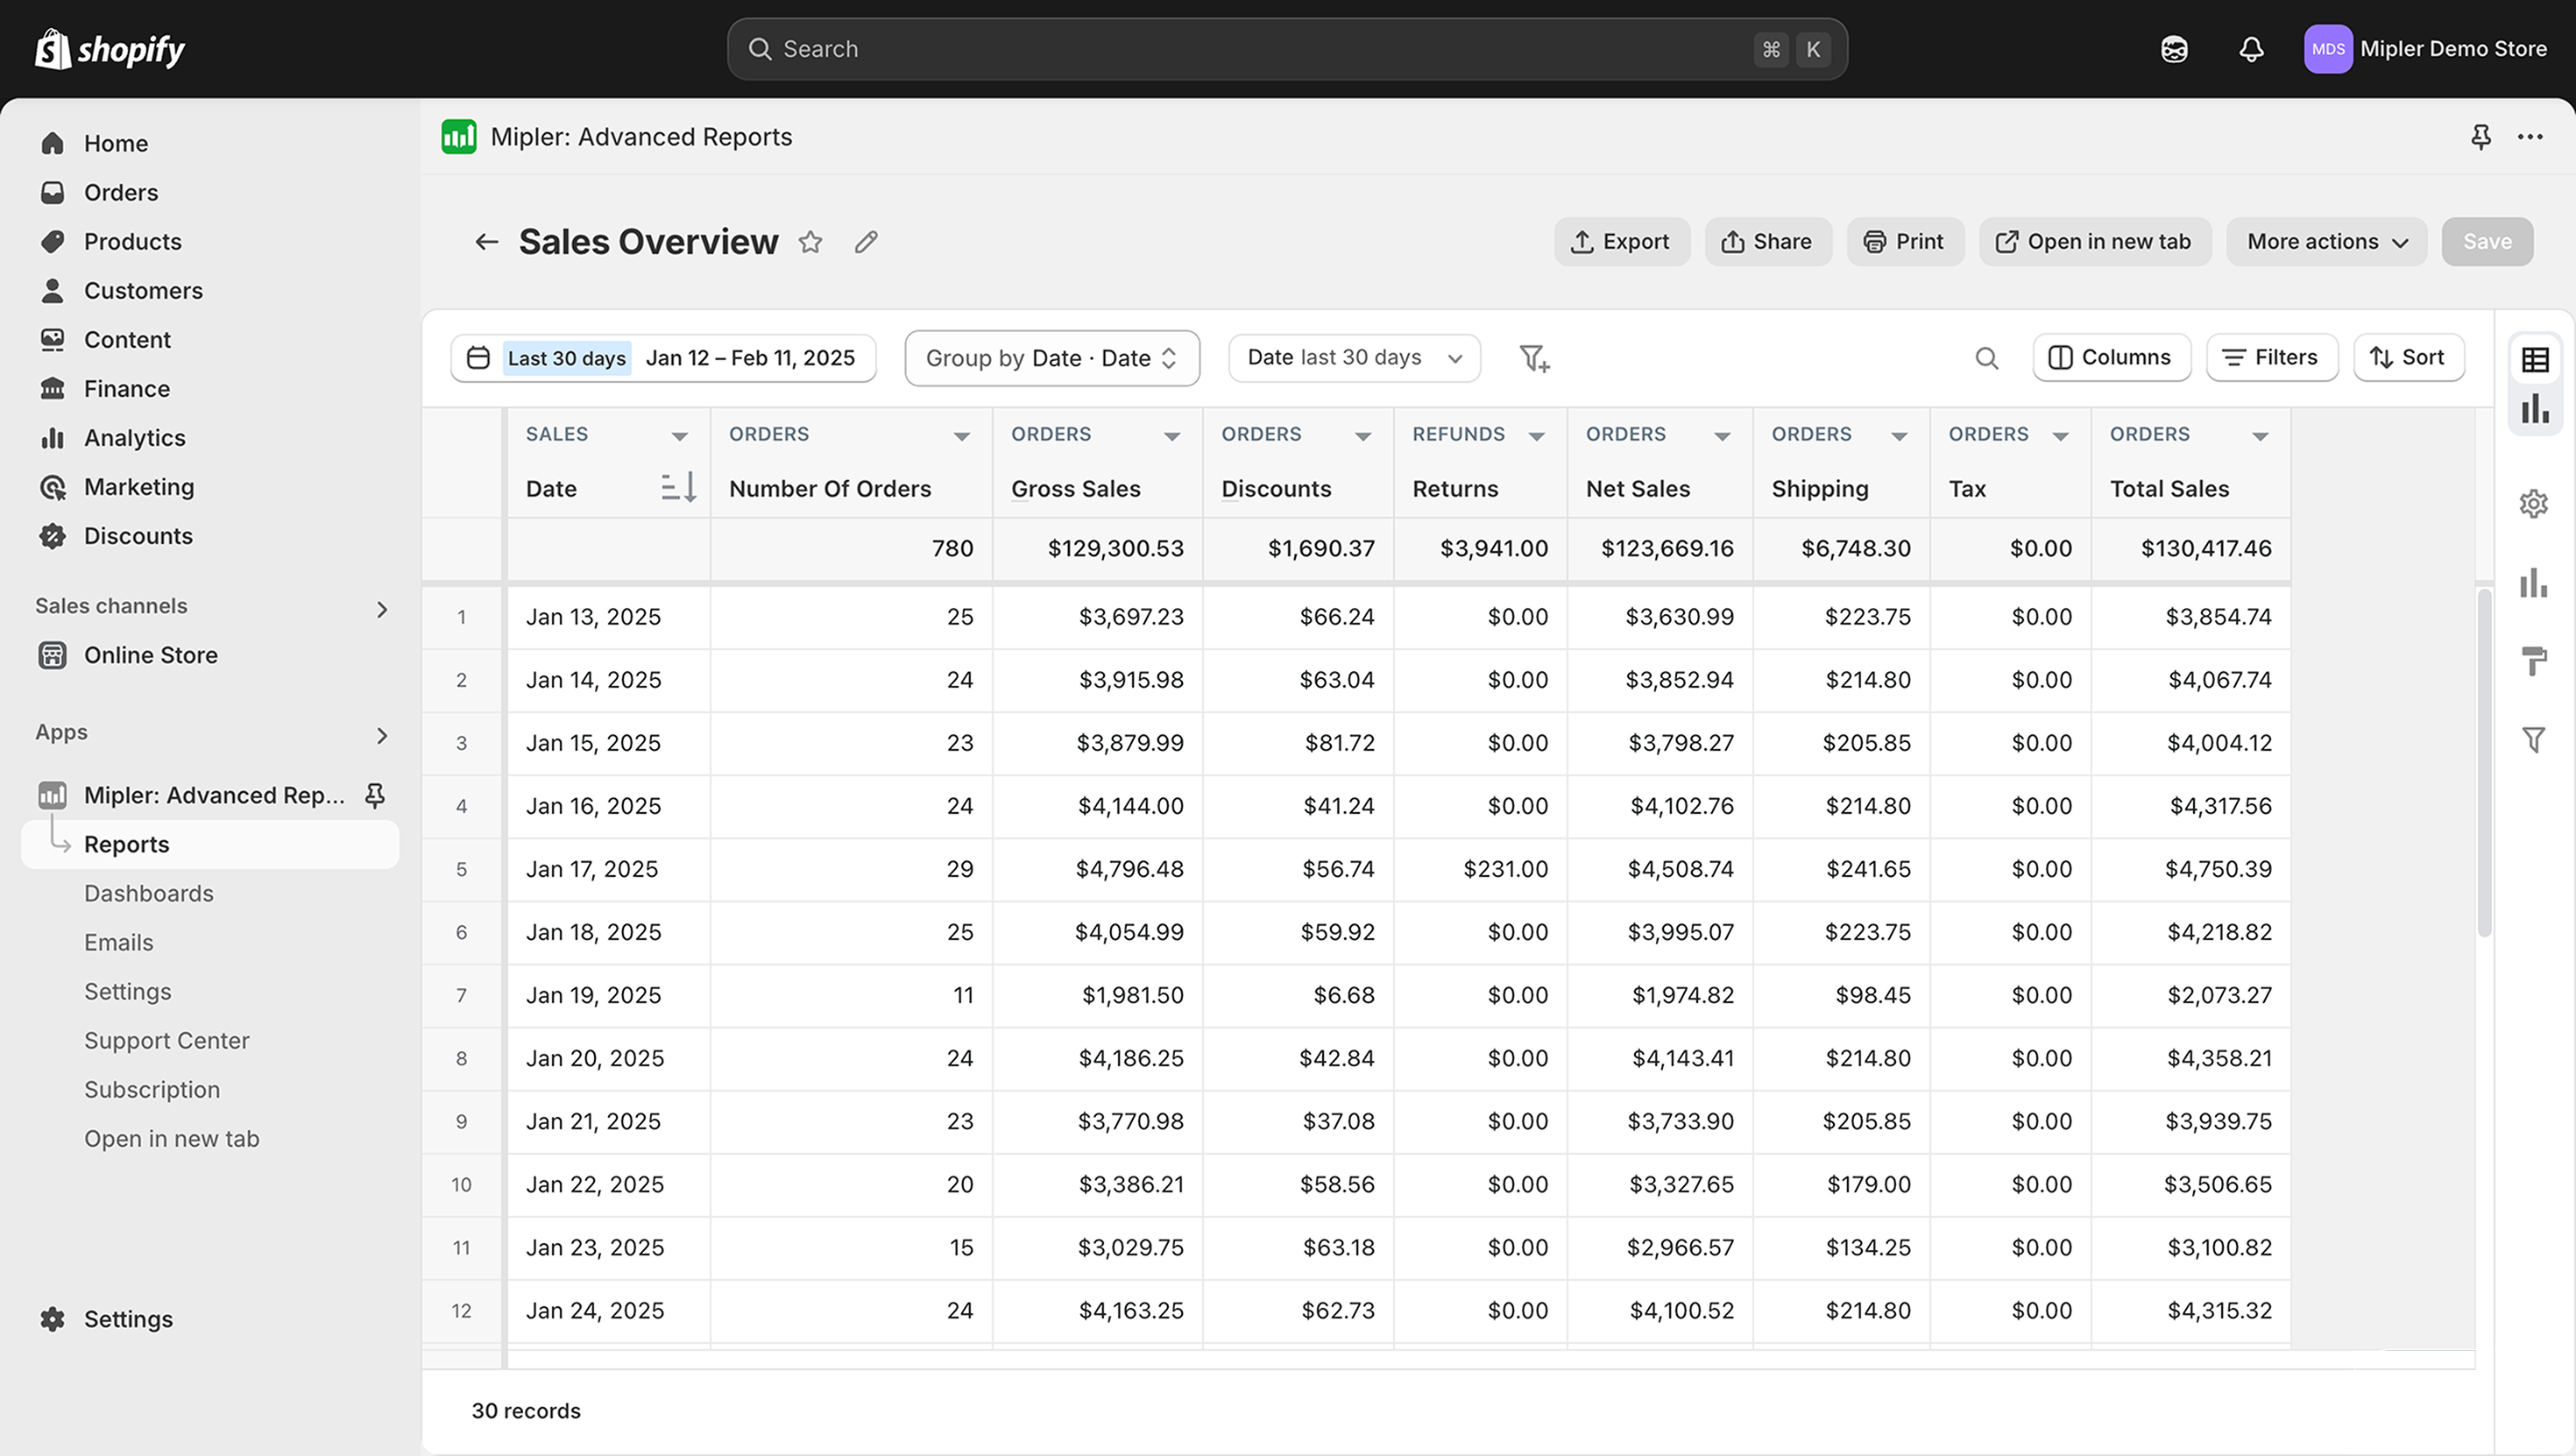Image resolution: width=2576 pixels, height=1456 pixels.
Task: Star the Sales Overview report as favorite
Action: 811,242
